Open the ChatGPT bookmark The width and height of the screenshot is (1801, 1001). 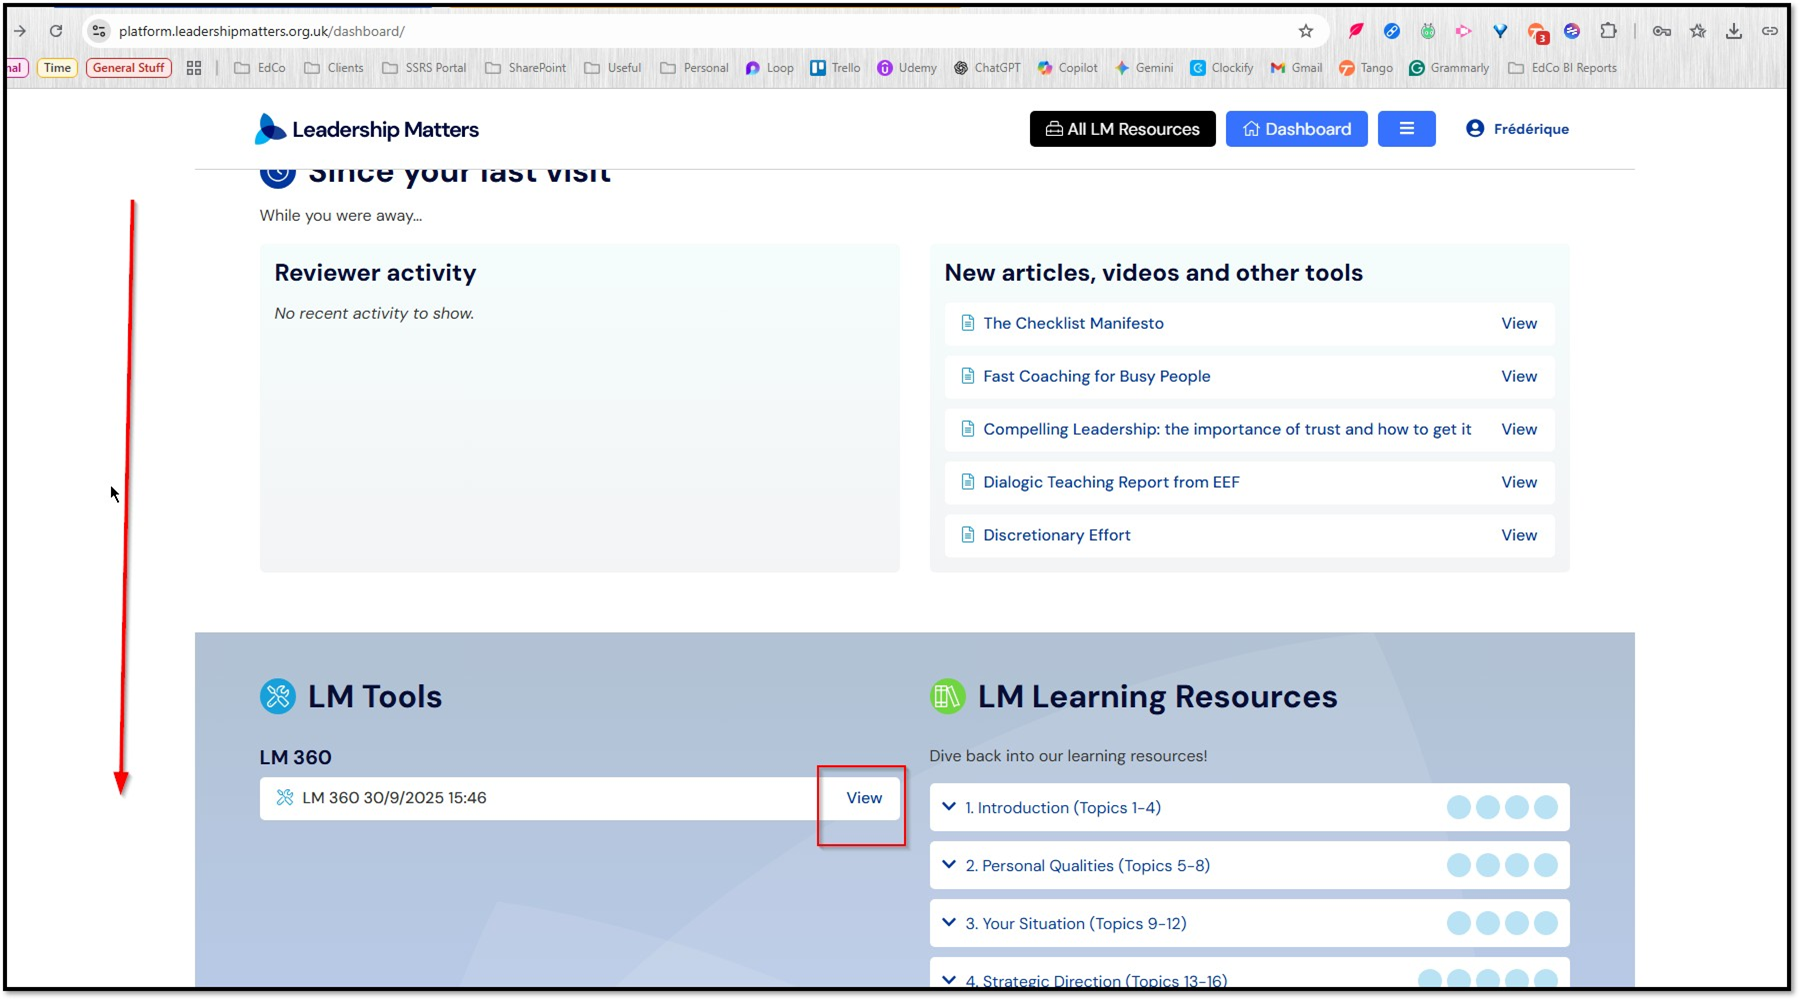click(986, 68)
